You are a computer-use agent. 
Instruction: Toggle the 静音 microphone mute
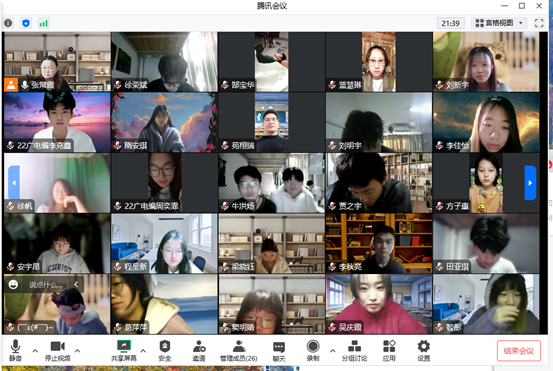click(x=15, y=351)
